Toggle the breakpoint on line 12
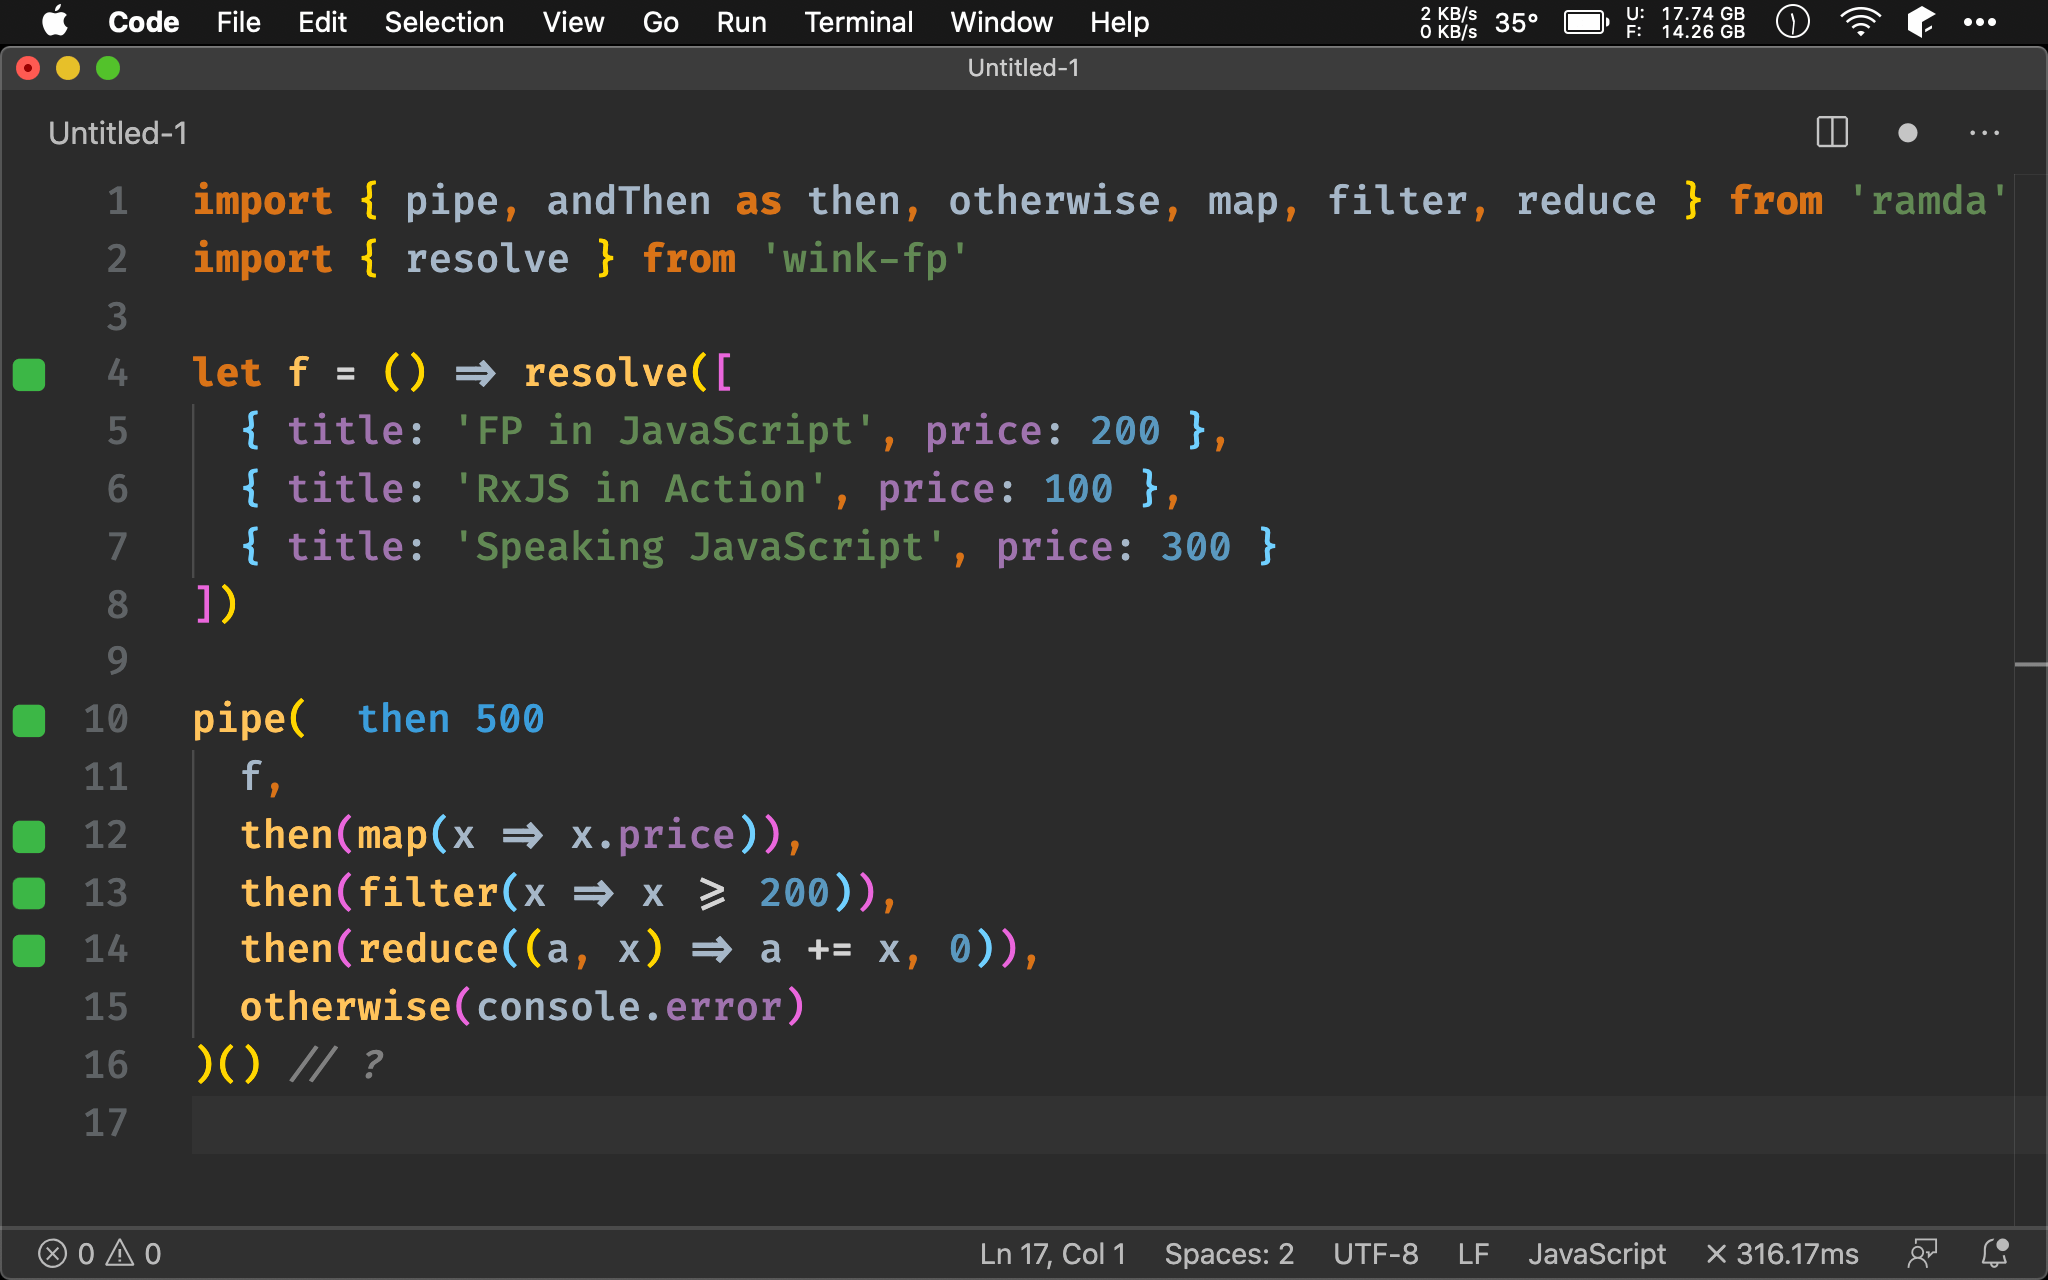The height and width of the screenshot is (1280, 2048). [32, 833]
